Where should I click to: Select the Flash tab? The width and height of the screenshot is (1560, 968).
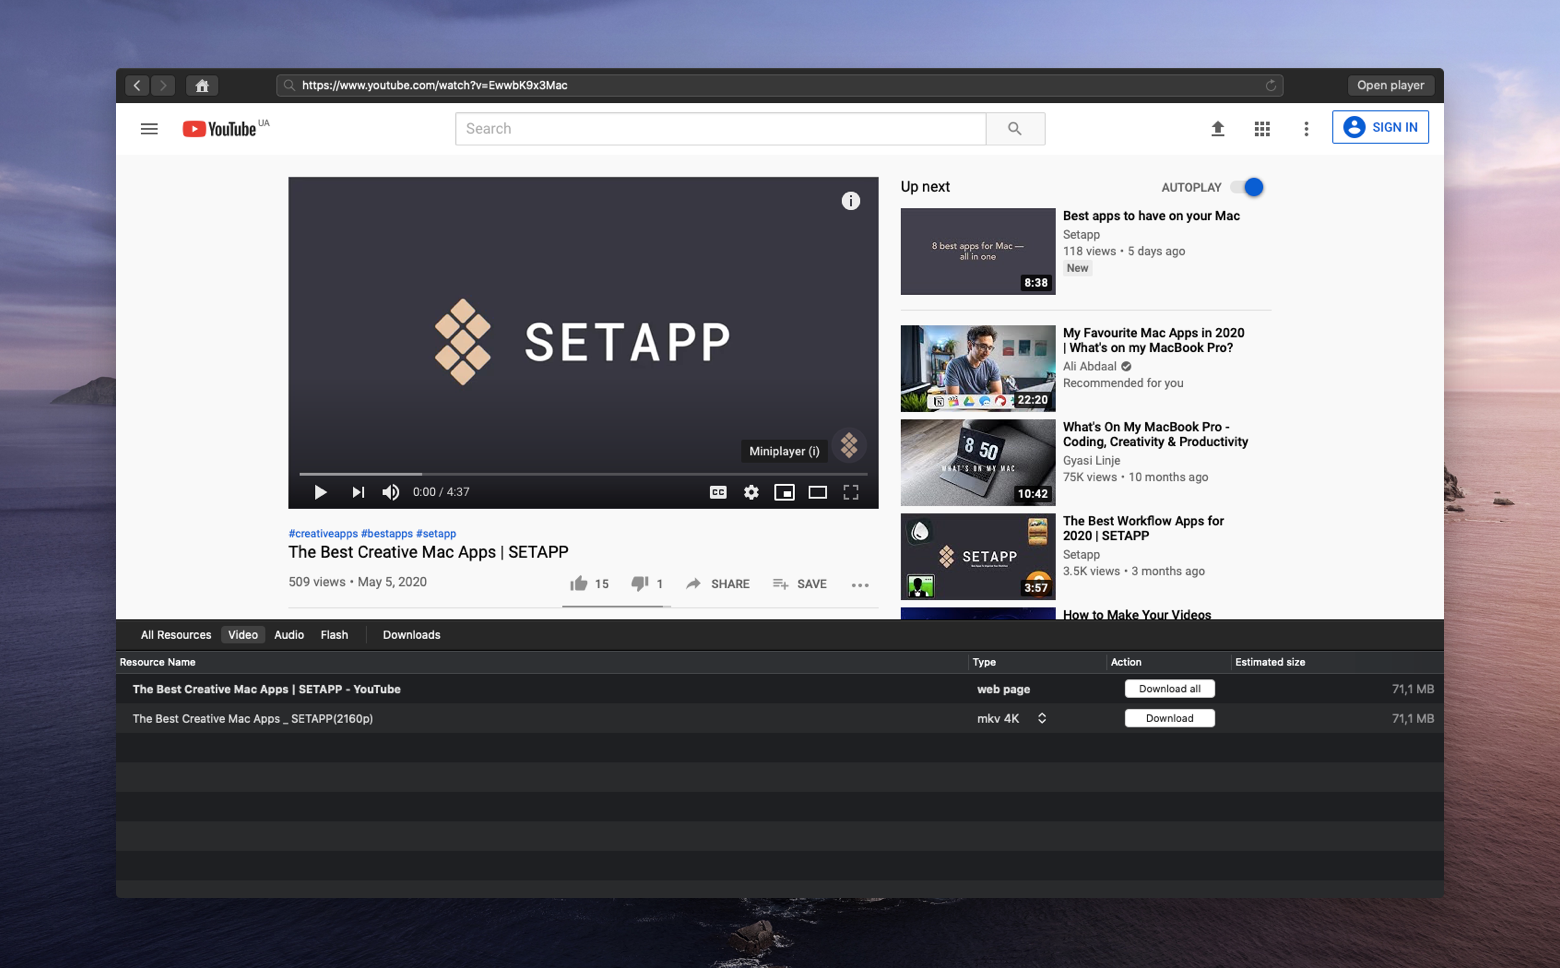[334, 635]
